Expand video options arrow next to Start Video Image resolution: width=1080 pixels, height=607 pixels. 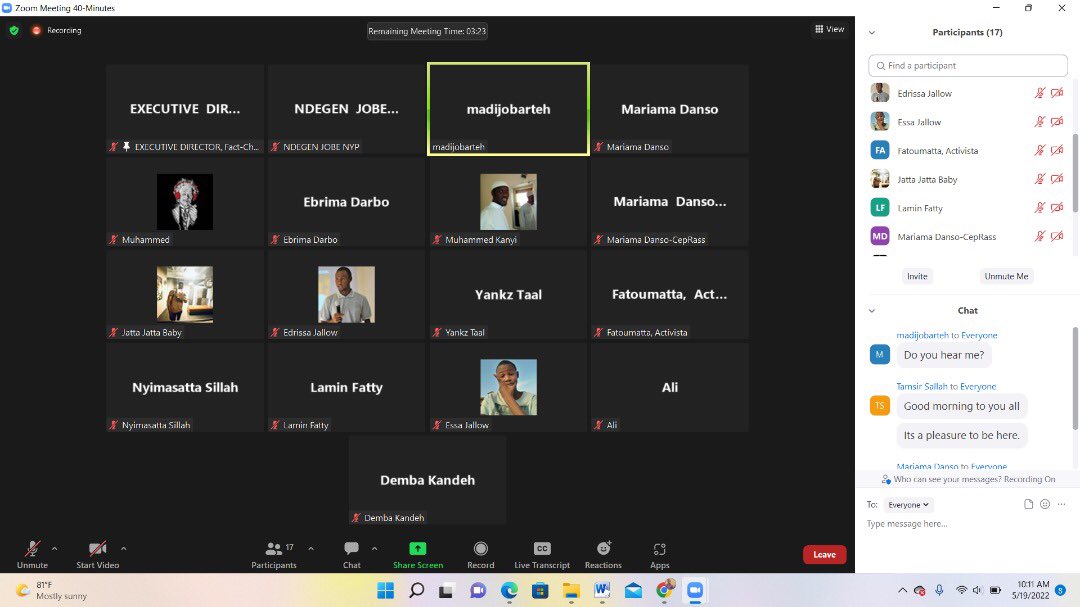coord(123,548)
